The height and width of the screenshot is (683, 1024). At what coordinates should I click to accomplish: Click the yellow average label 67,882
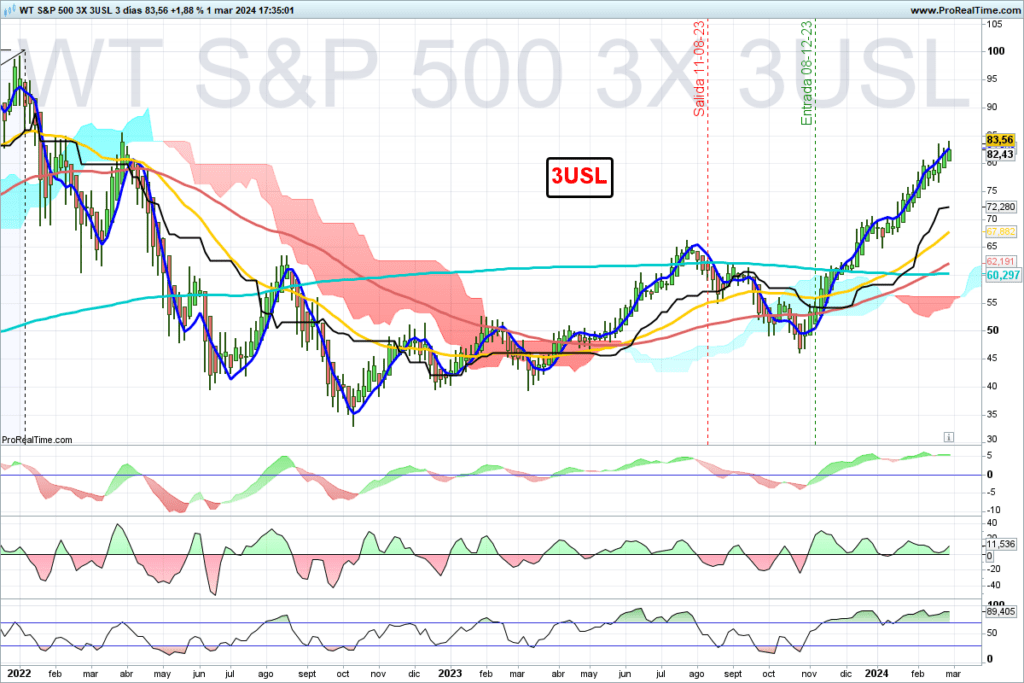pyautogui.click(x=1000, y=232)
